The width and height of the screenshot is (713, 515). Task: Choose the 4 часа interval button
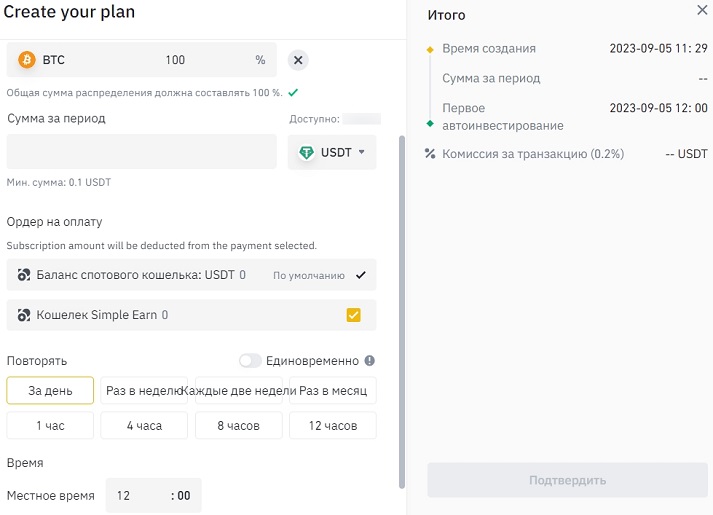(x=144, y=426)
